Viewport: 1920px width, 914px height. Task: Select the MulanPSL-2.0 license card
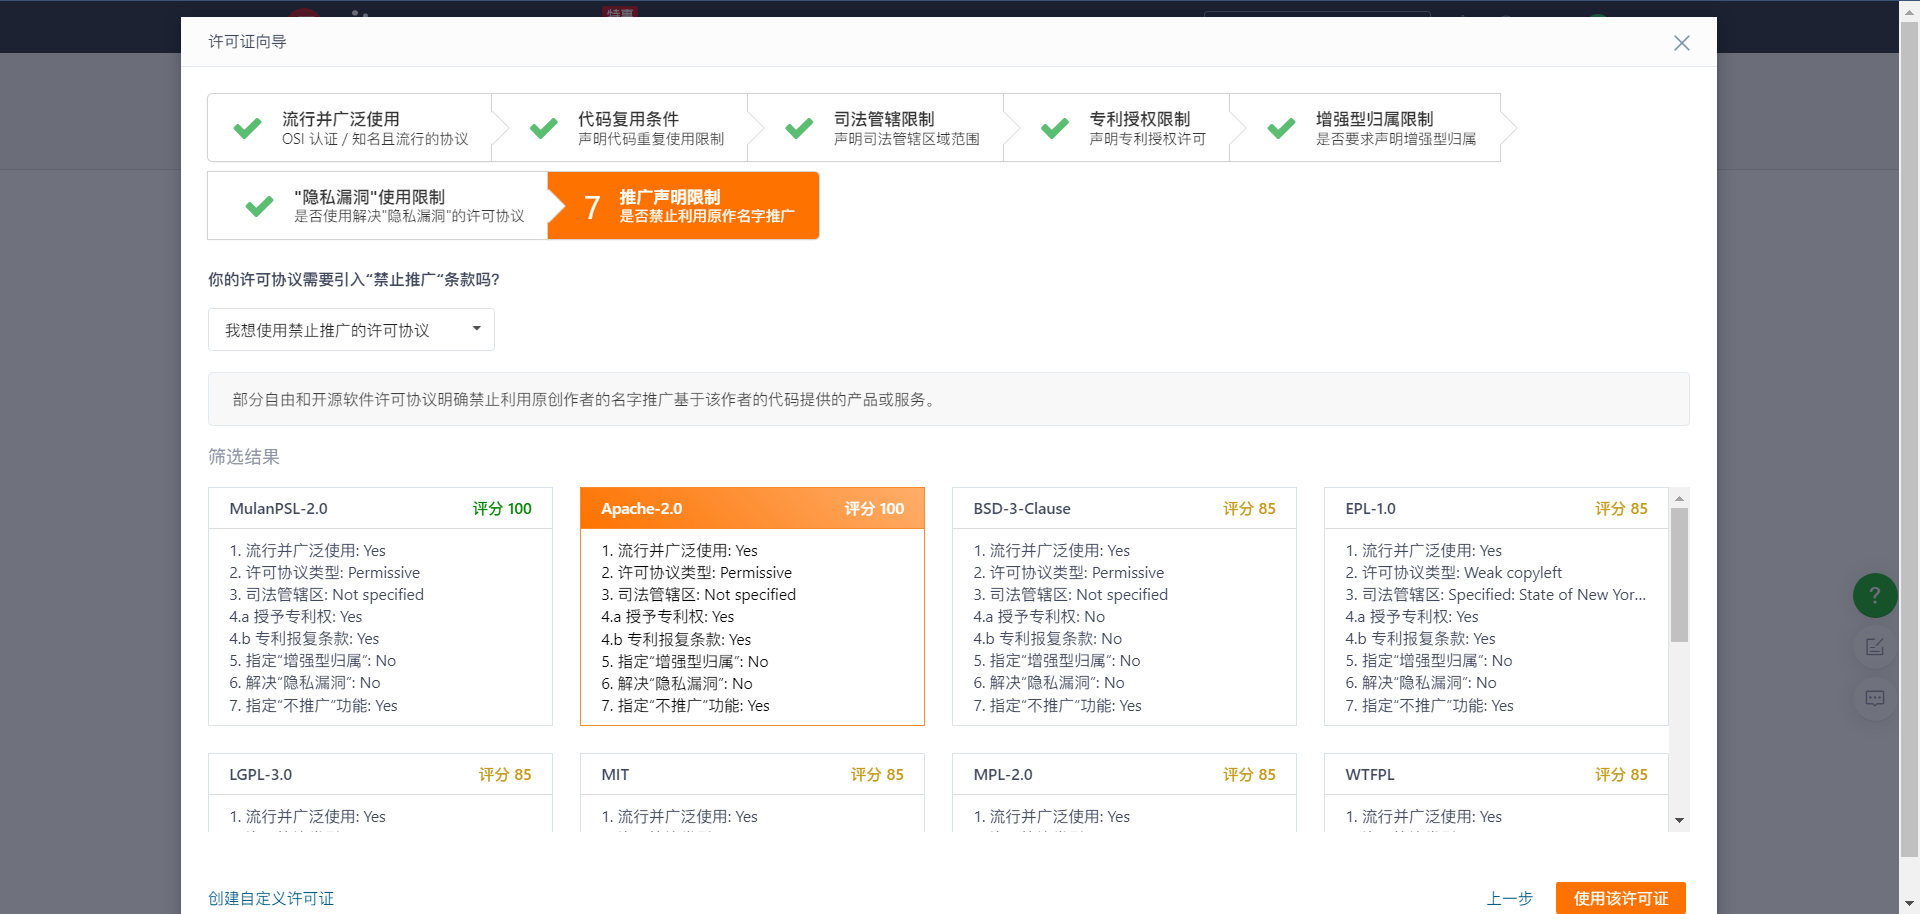pos(380,607)
